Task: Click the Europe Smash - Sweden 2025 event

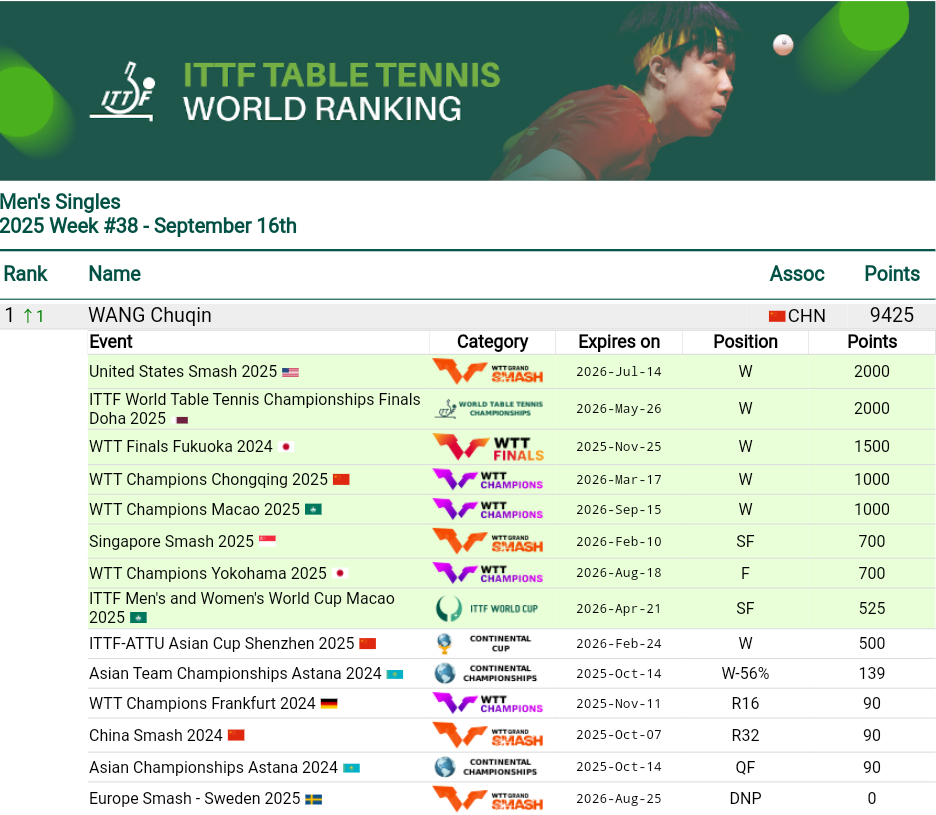Action: [x=195, y=799]
